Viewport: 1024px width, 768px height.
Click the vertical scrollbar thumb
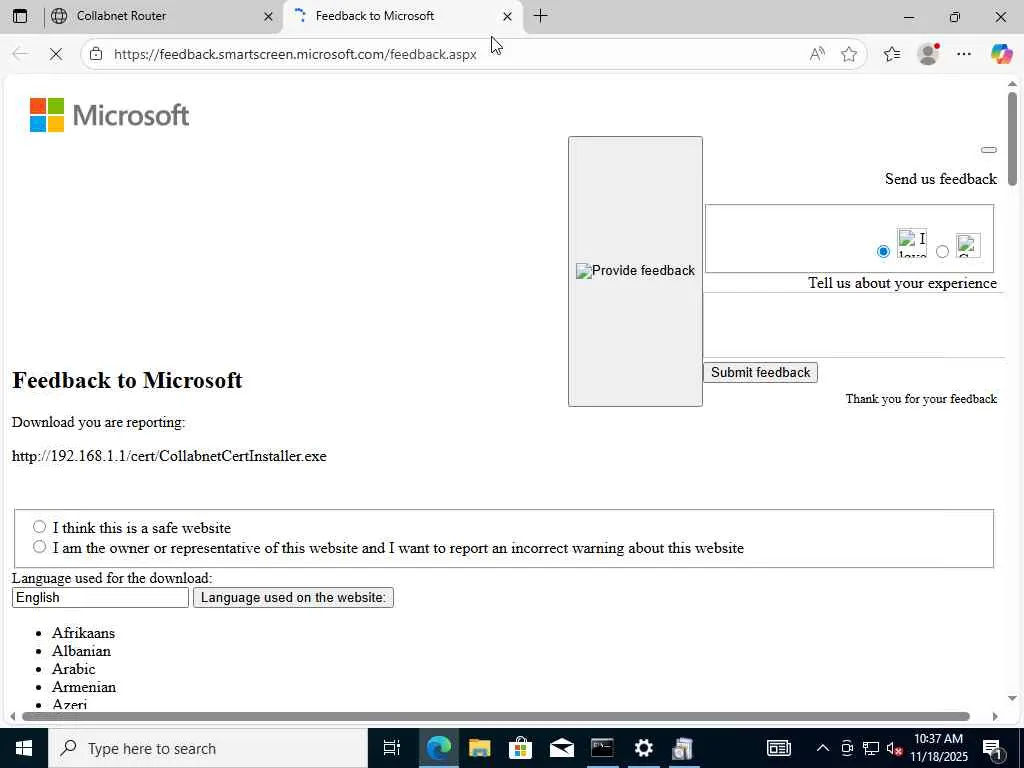tap(1012, 138)
